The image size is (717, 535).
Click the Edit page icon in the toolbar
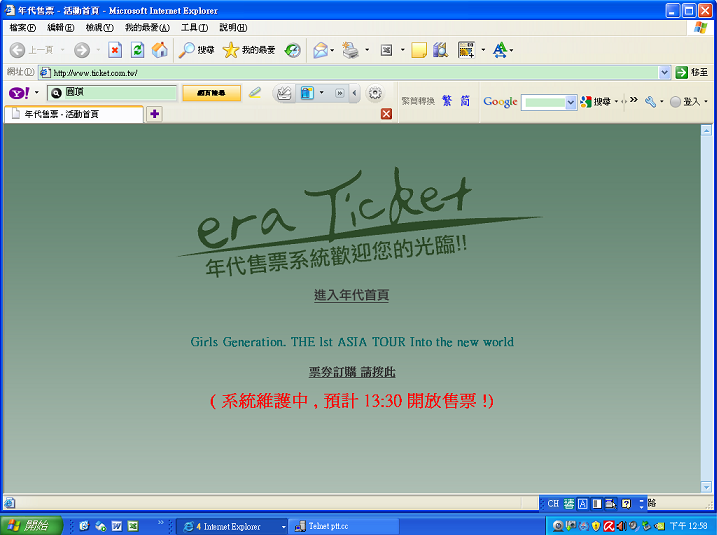point(386,50)
